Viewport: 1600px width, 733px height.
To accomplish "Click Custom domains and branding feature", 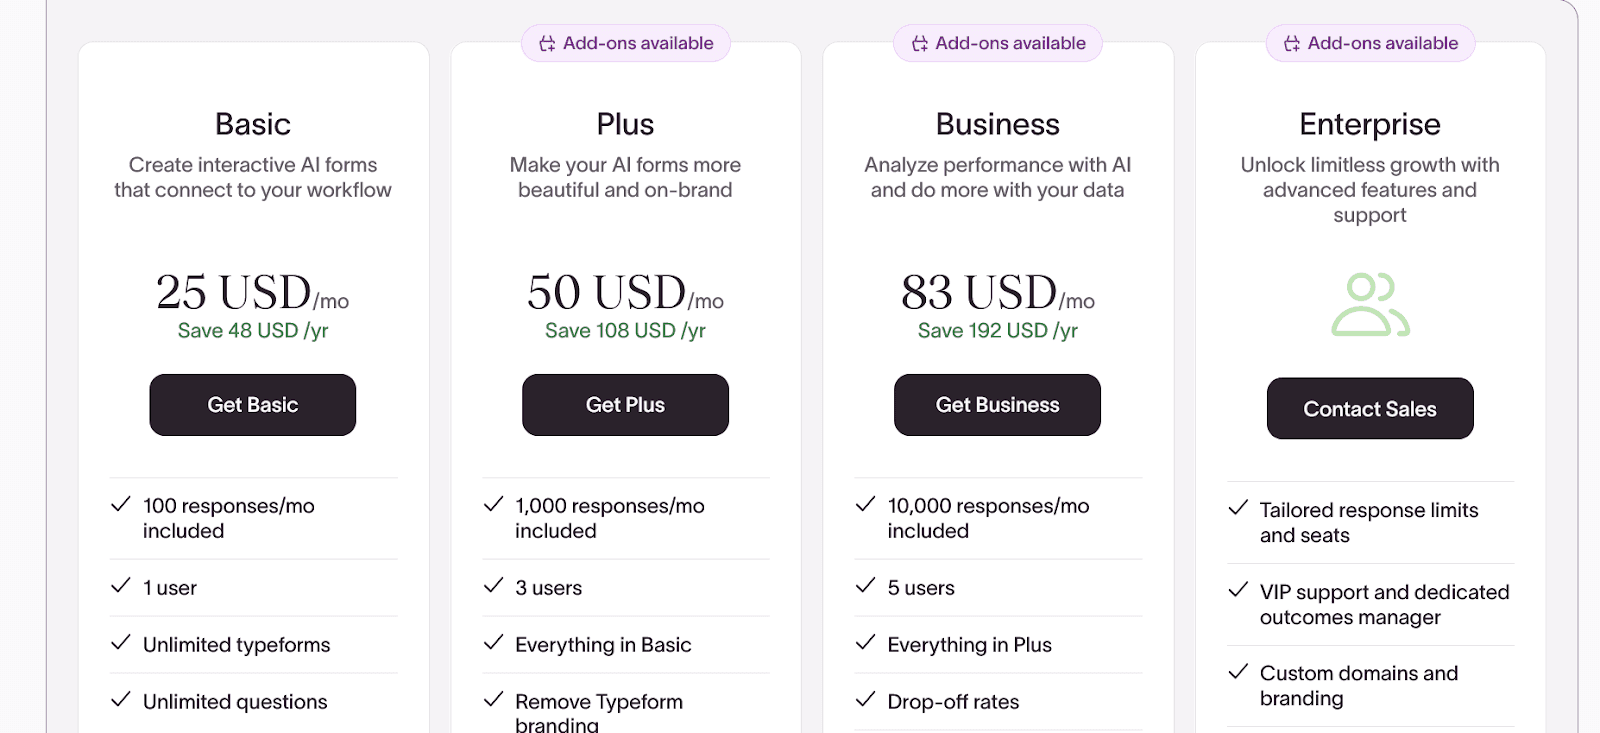I will click(1358, 686).
